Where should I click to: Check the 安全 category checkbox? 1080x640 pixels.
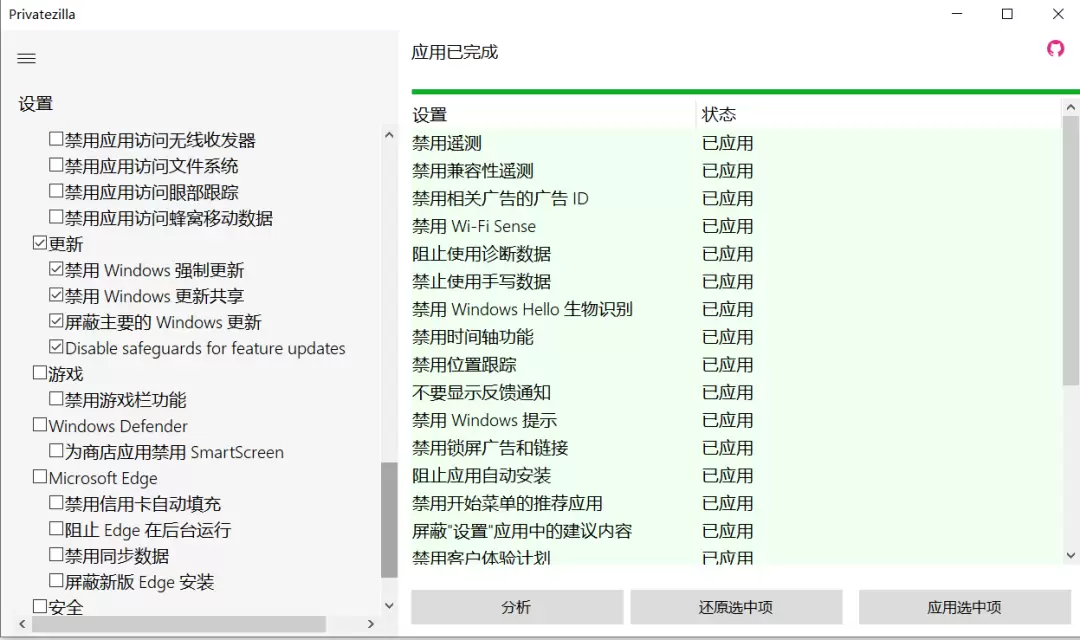(40, 606)
